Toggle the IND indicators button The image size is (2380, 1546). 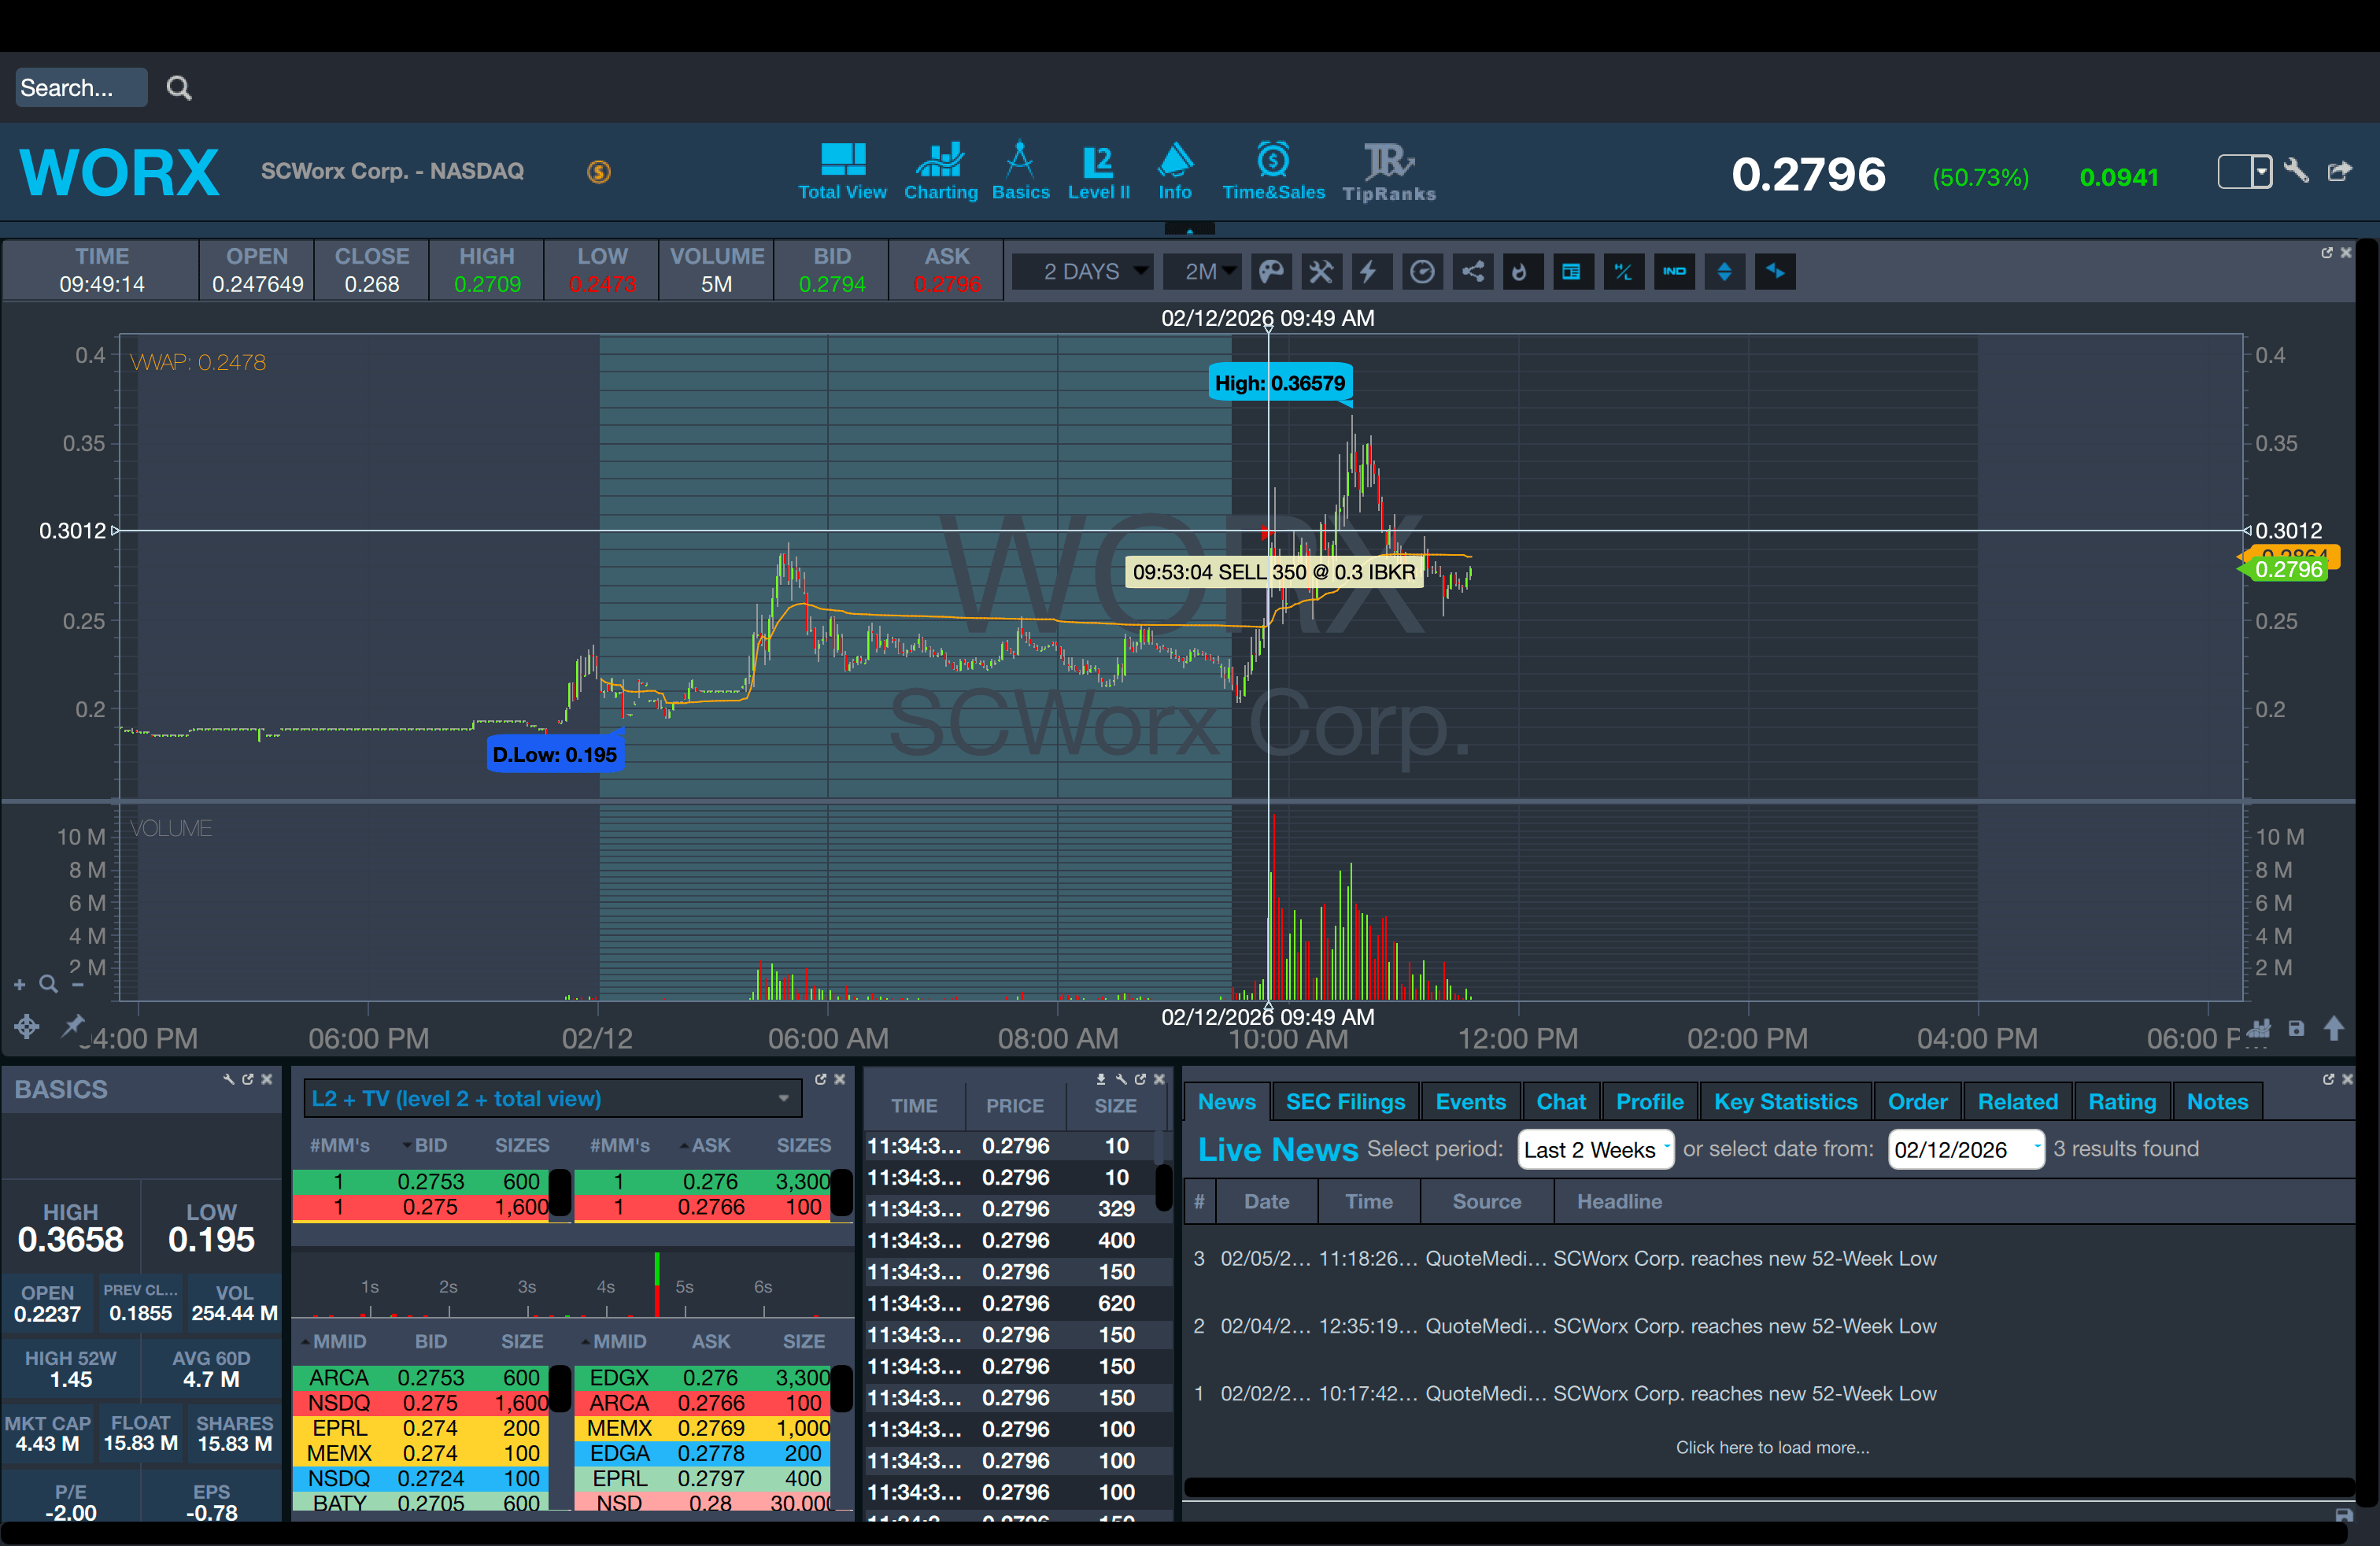pos(1674,272)
